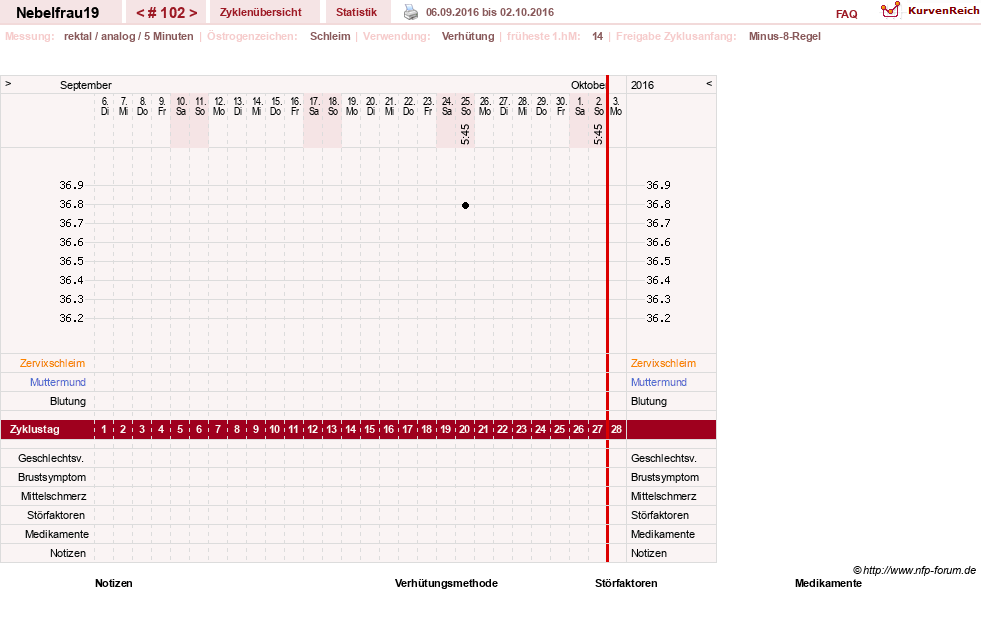
Task: Open the Zyklenübersicht tab
Action: [x=260, y=12]
